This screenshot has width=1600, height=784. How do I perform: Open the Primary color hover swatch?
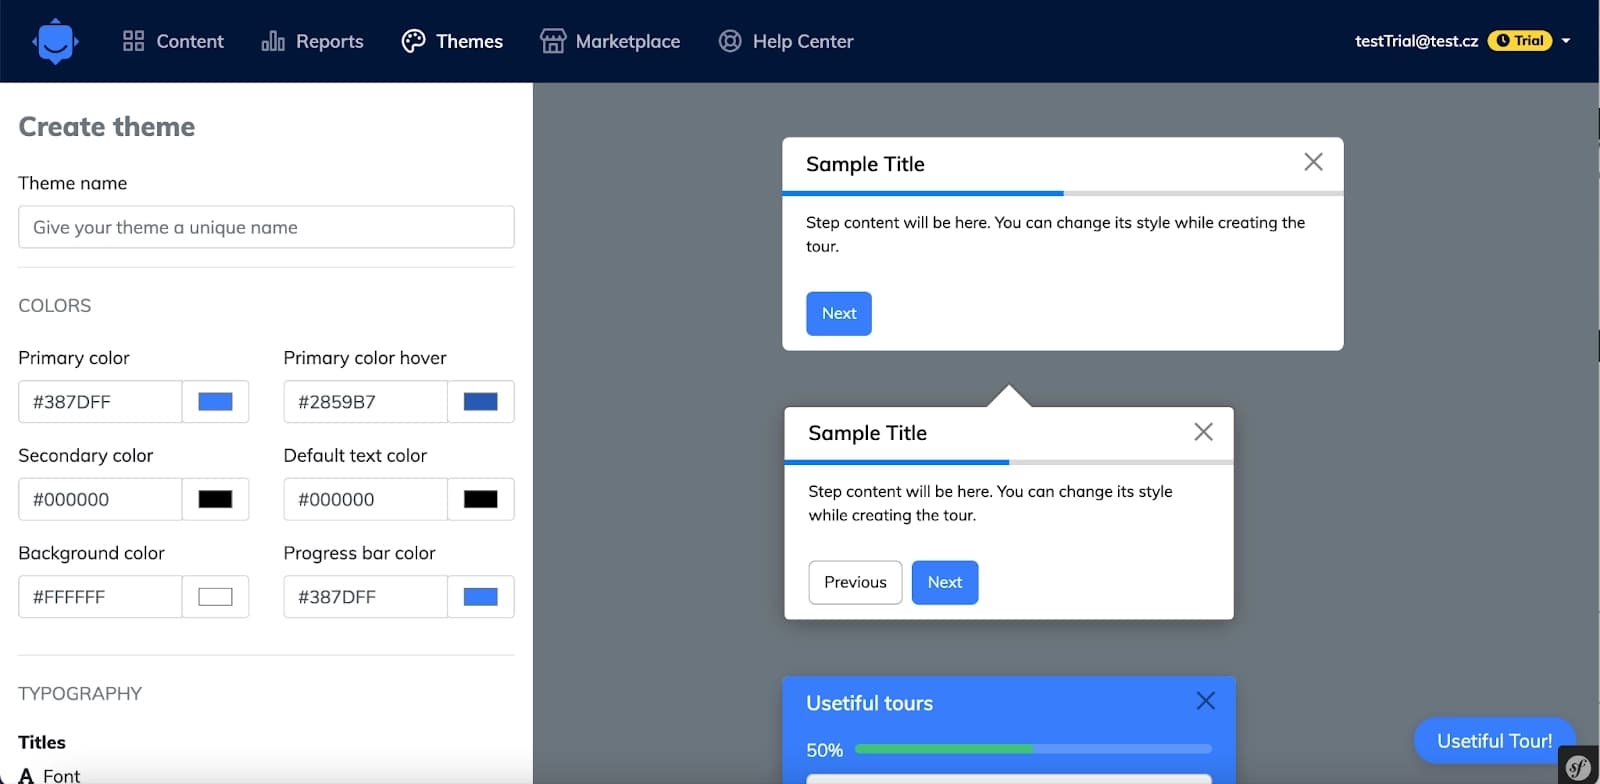pos(481,402)
